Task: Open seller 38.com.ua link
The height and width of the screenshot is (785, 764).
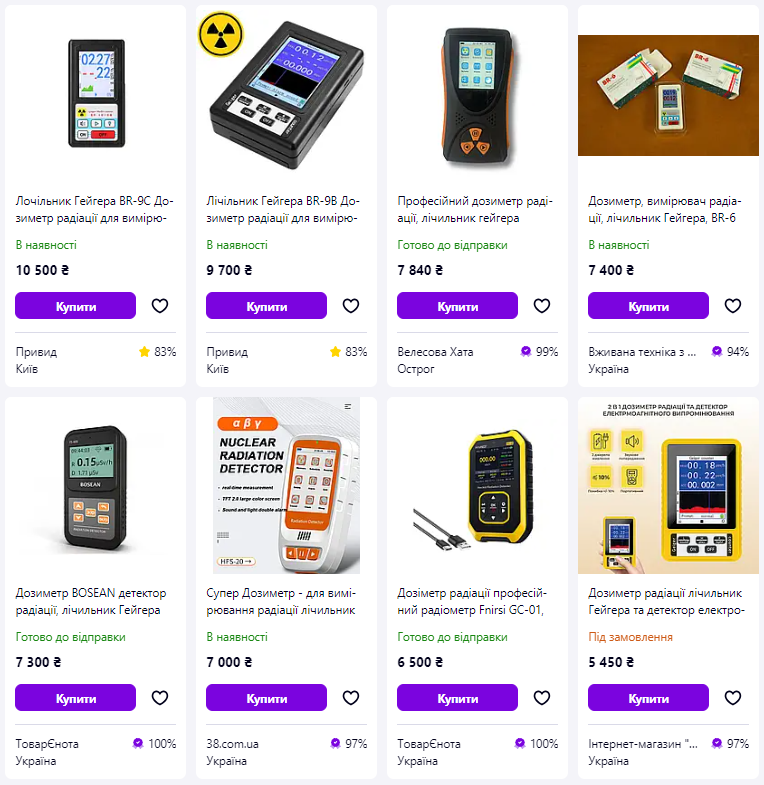Action: [232, 744]
